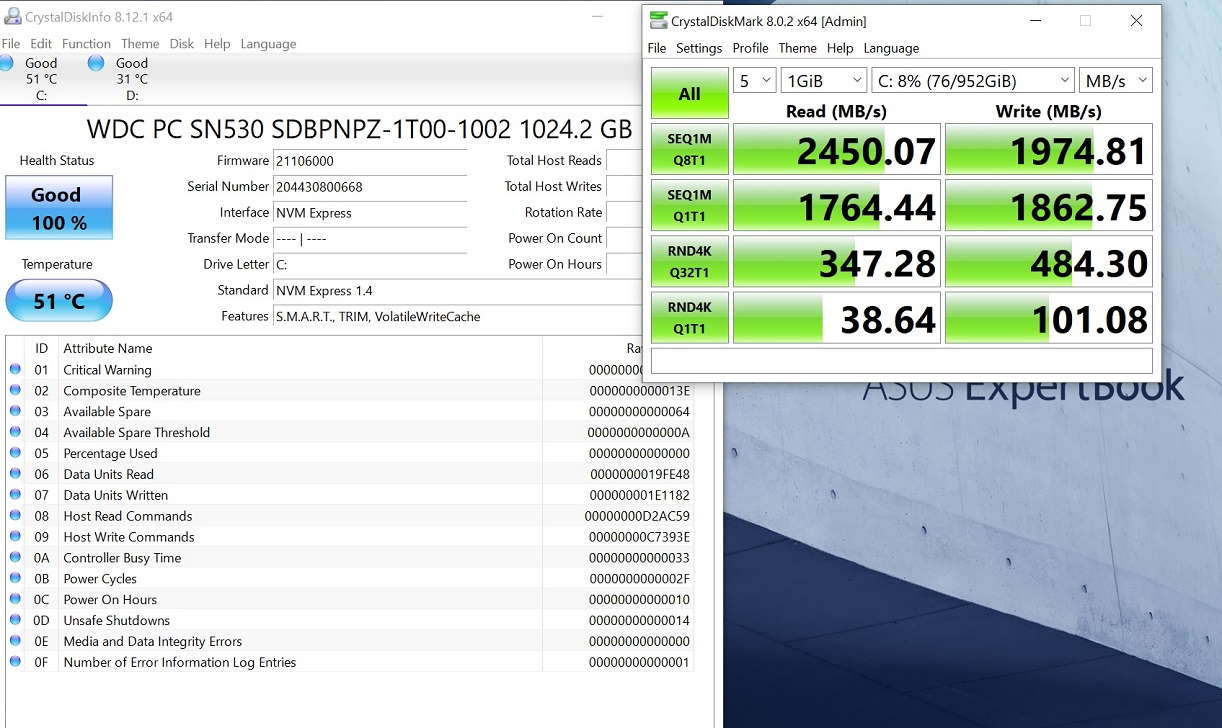The image size is (1222, 728).
Task: Click status orb beside Critical Warning attribute
Action: click(15, 369)
